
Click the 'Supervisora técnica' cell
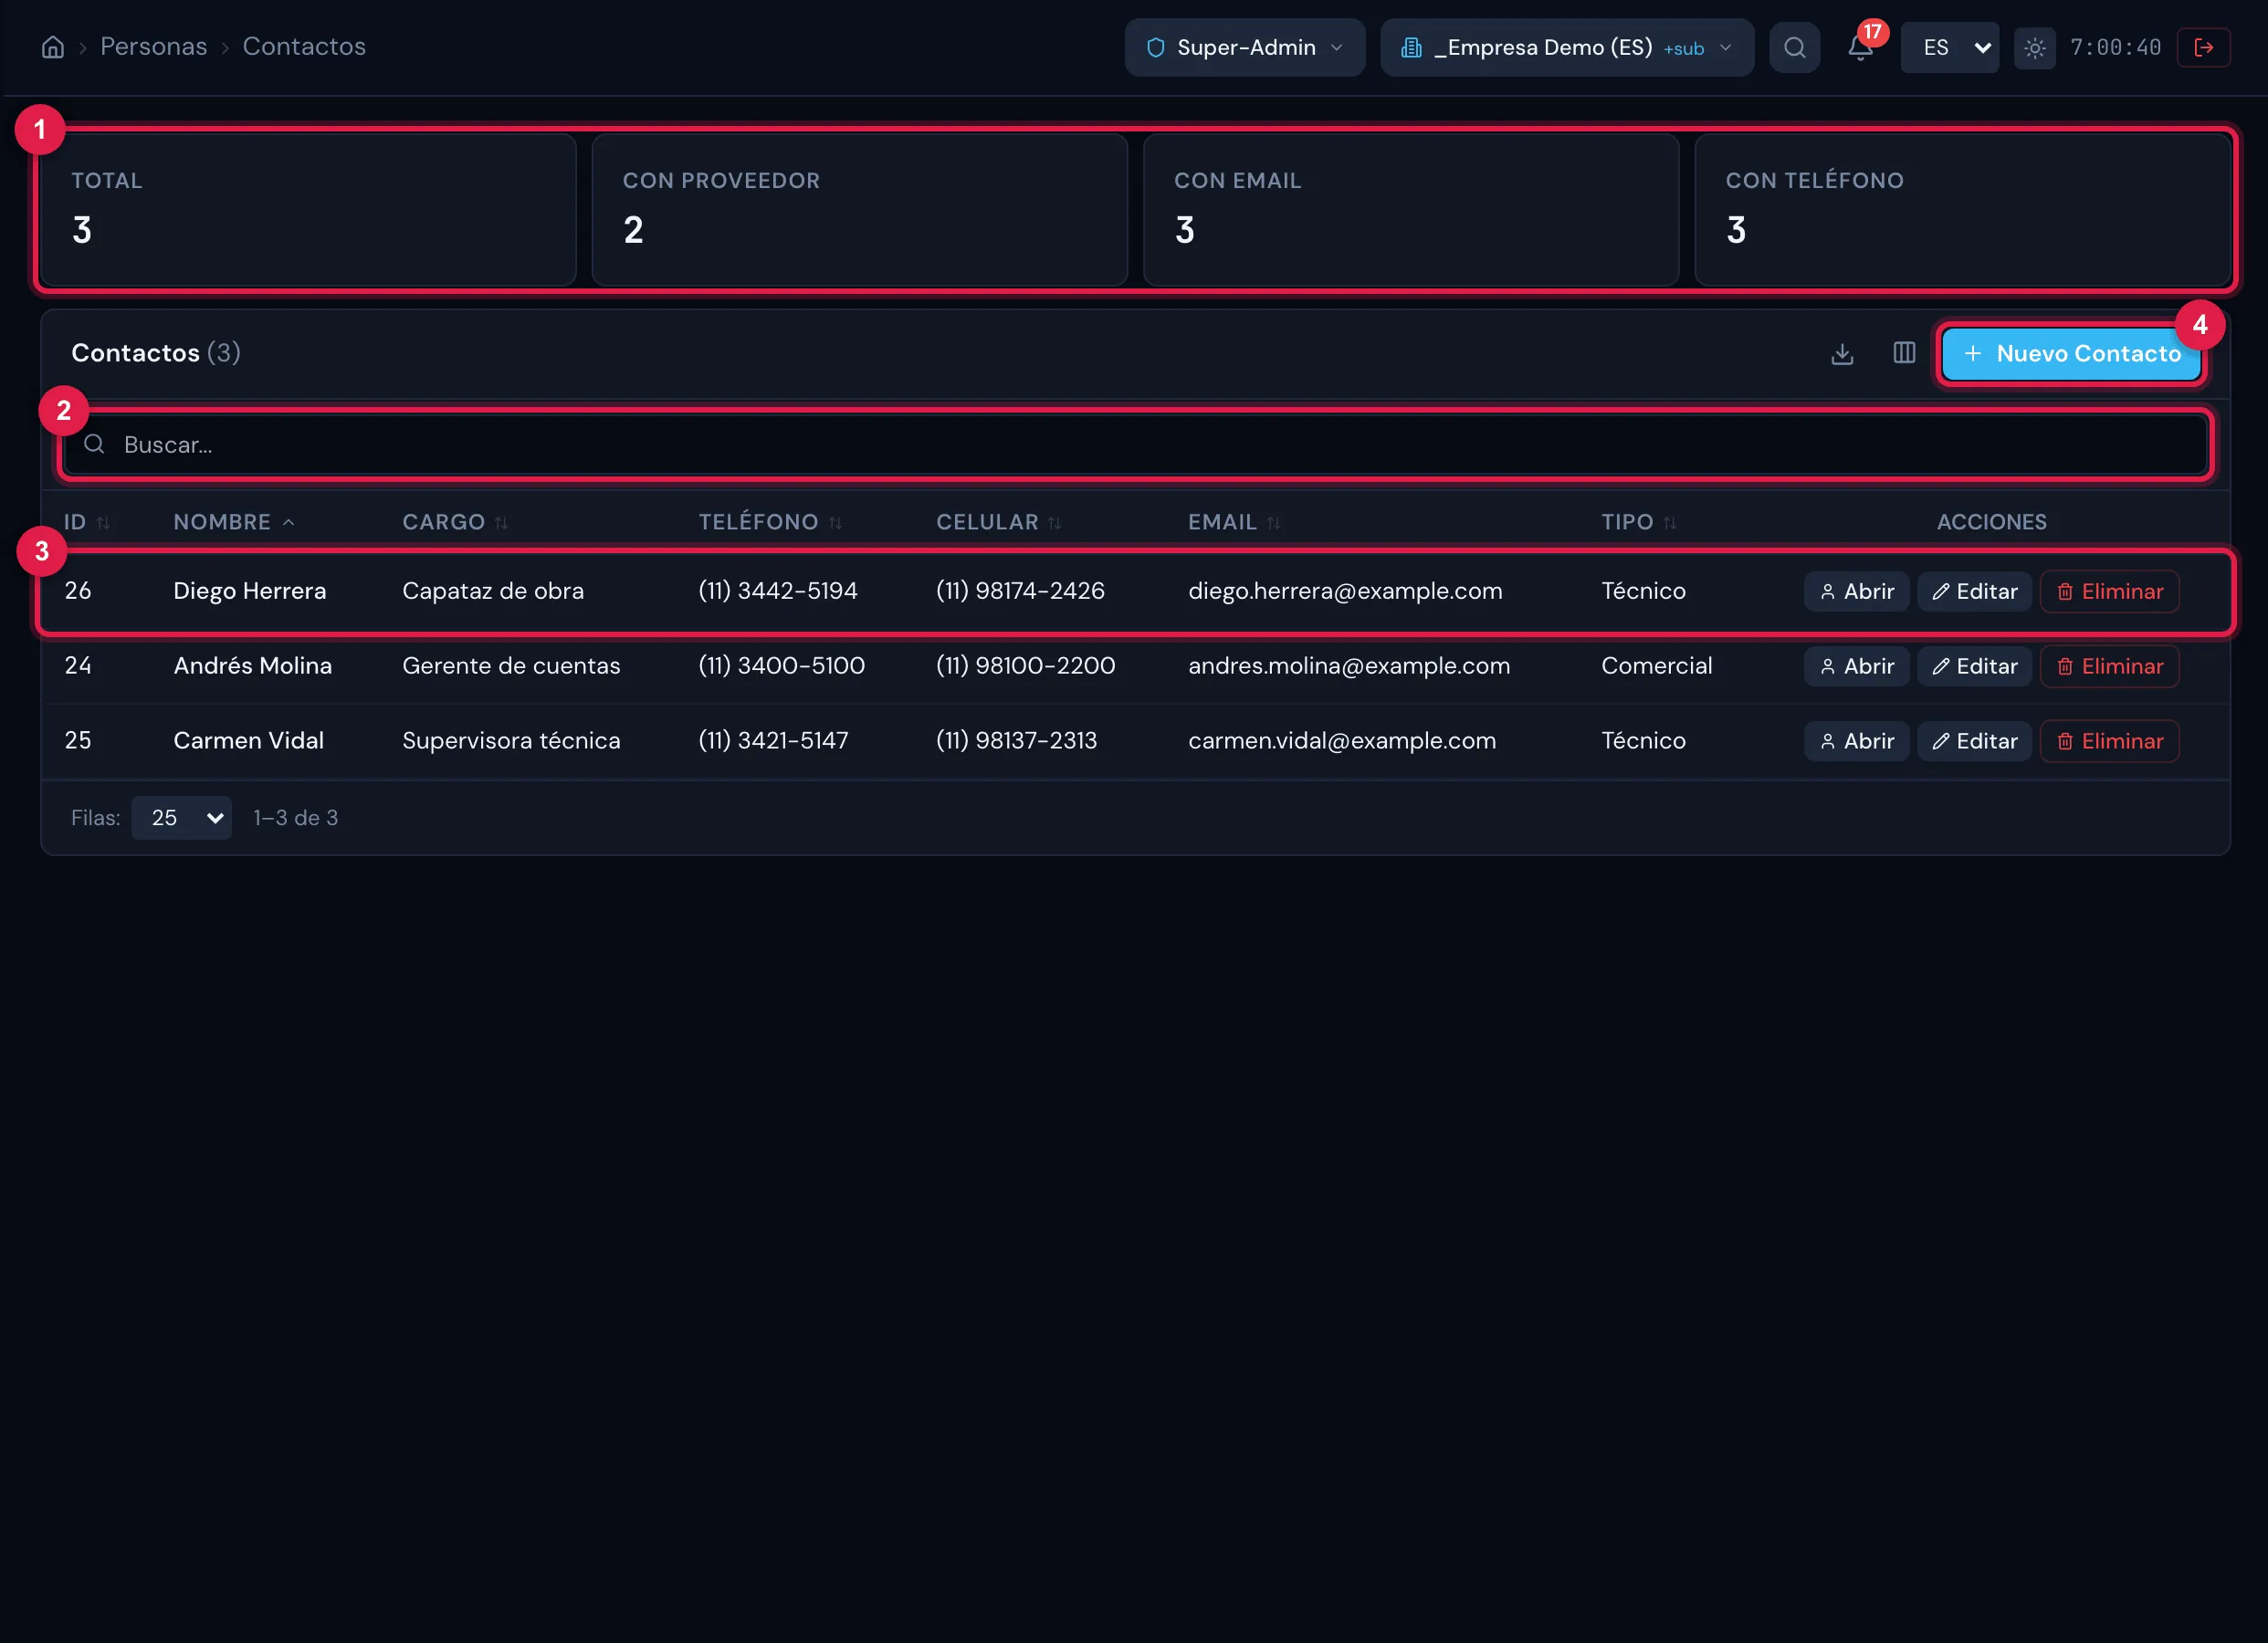[511, 741]
